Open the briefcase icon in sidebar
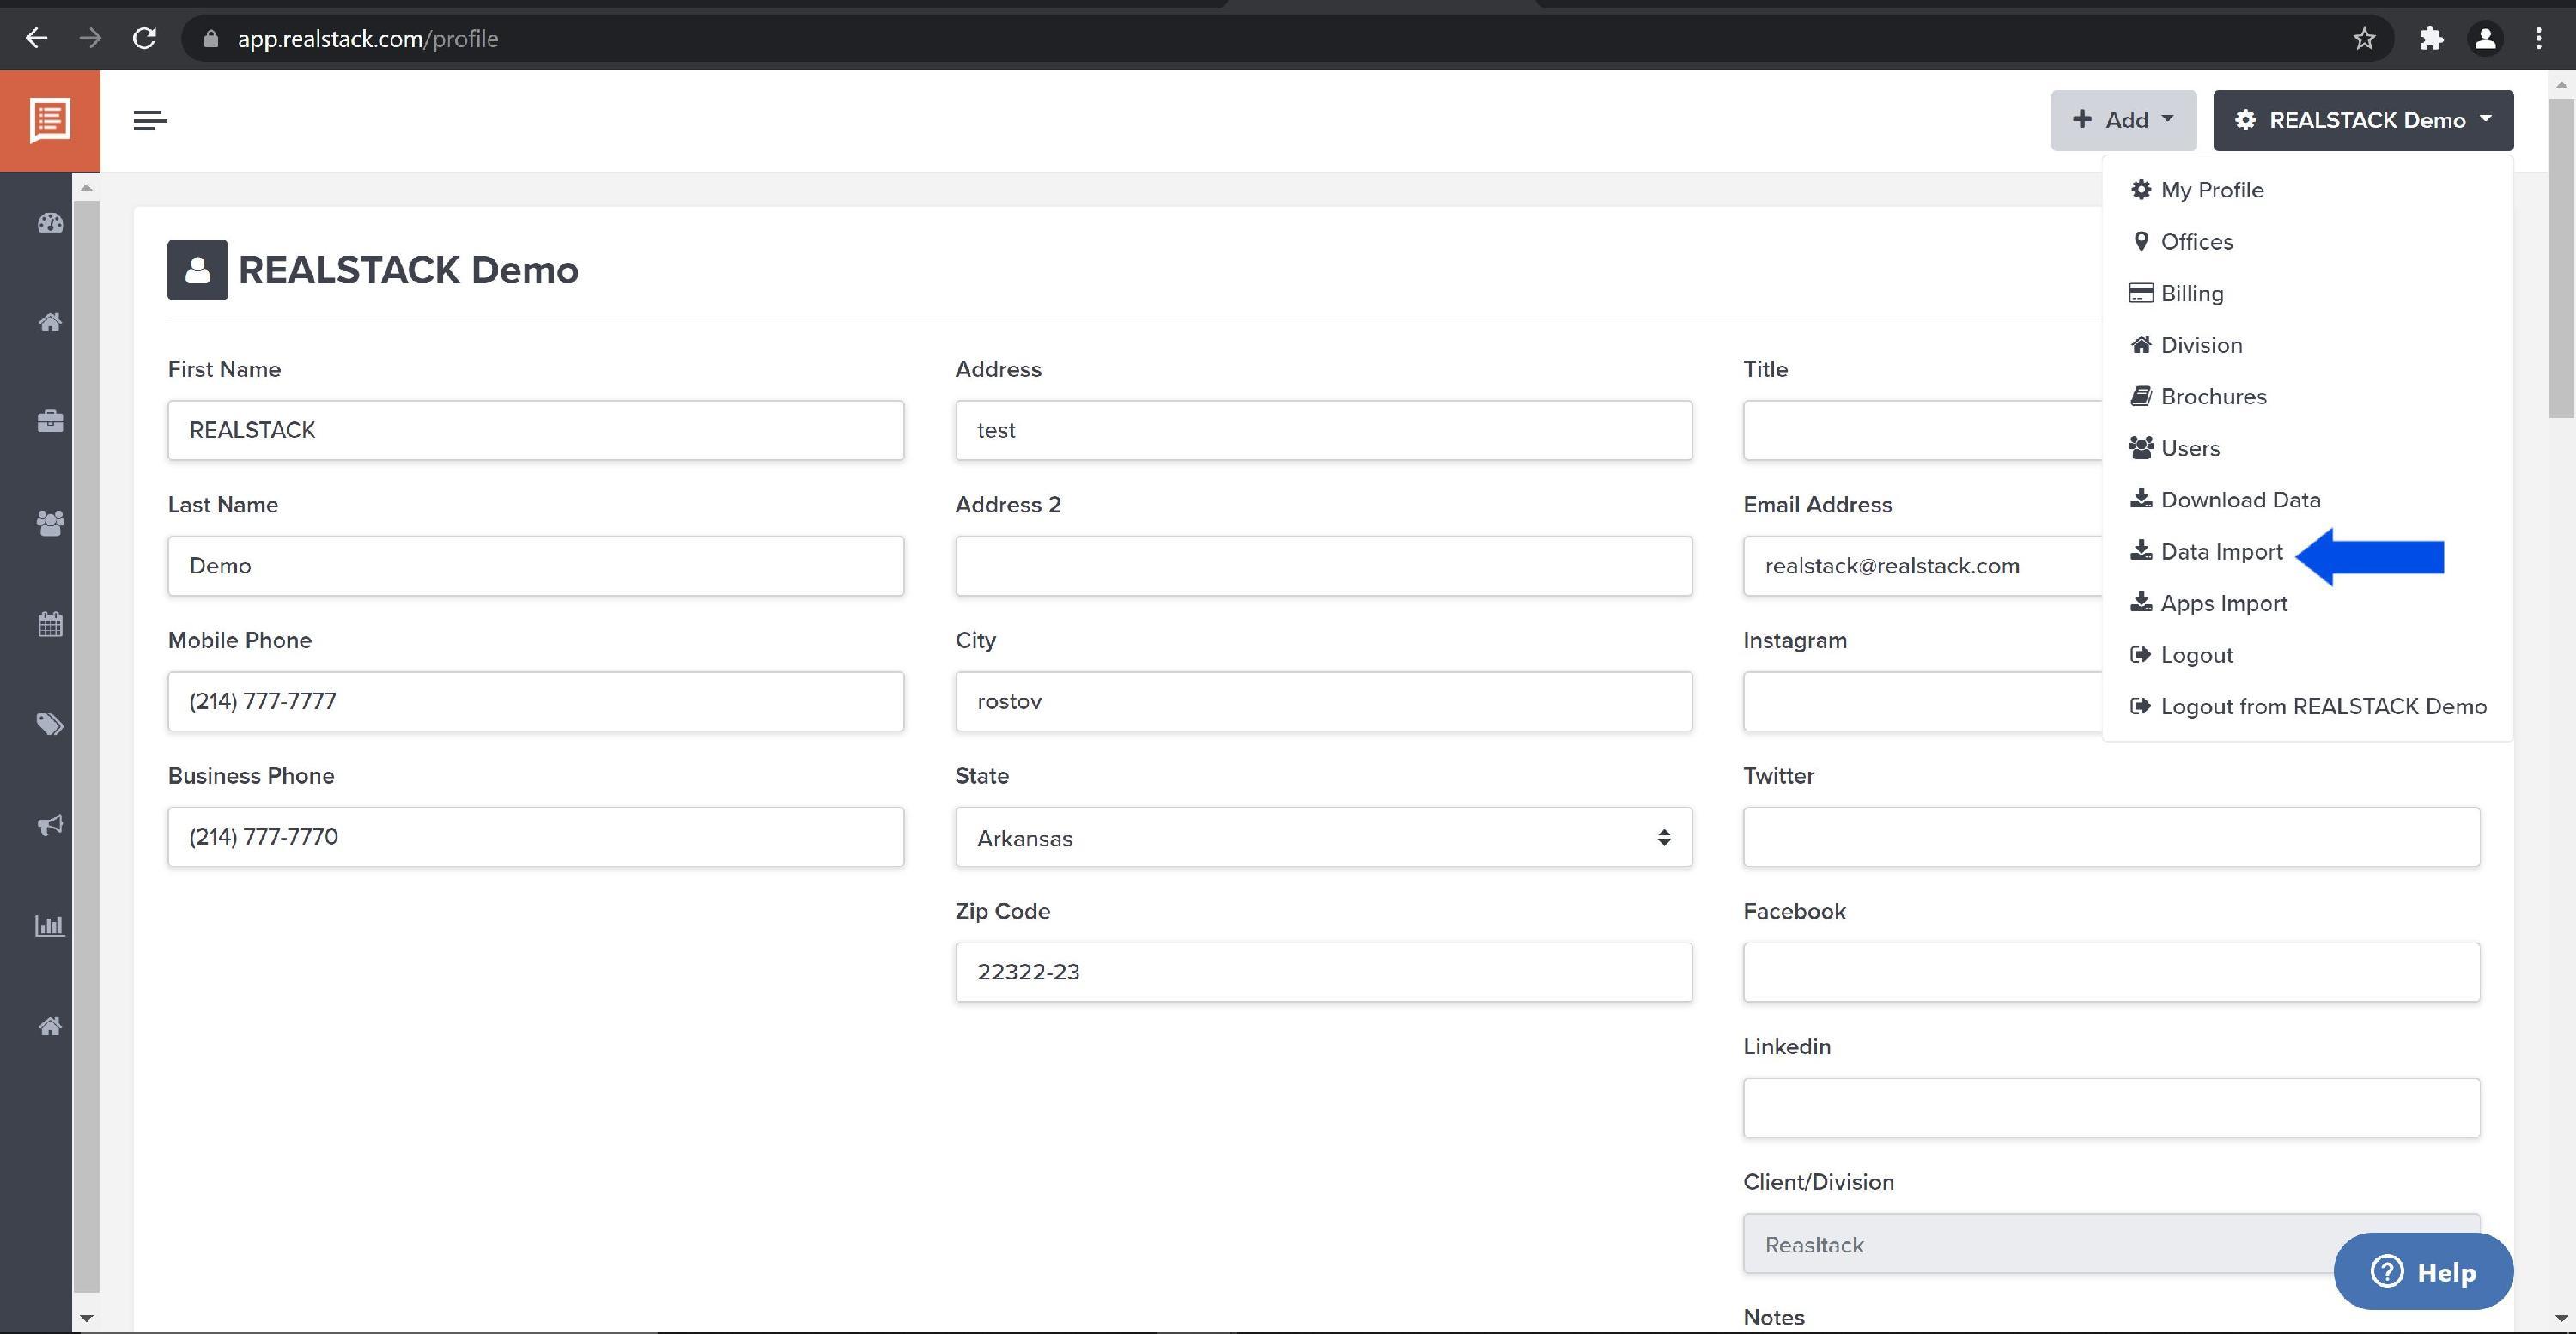This screenshot has width=2576, height=1334. coord(49,421)
